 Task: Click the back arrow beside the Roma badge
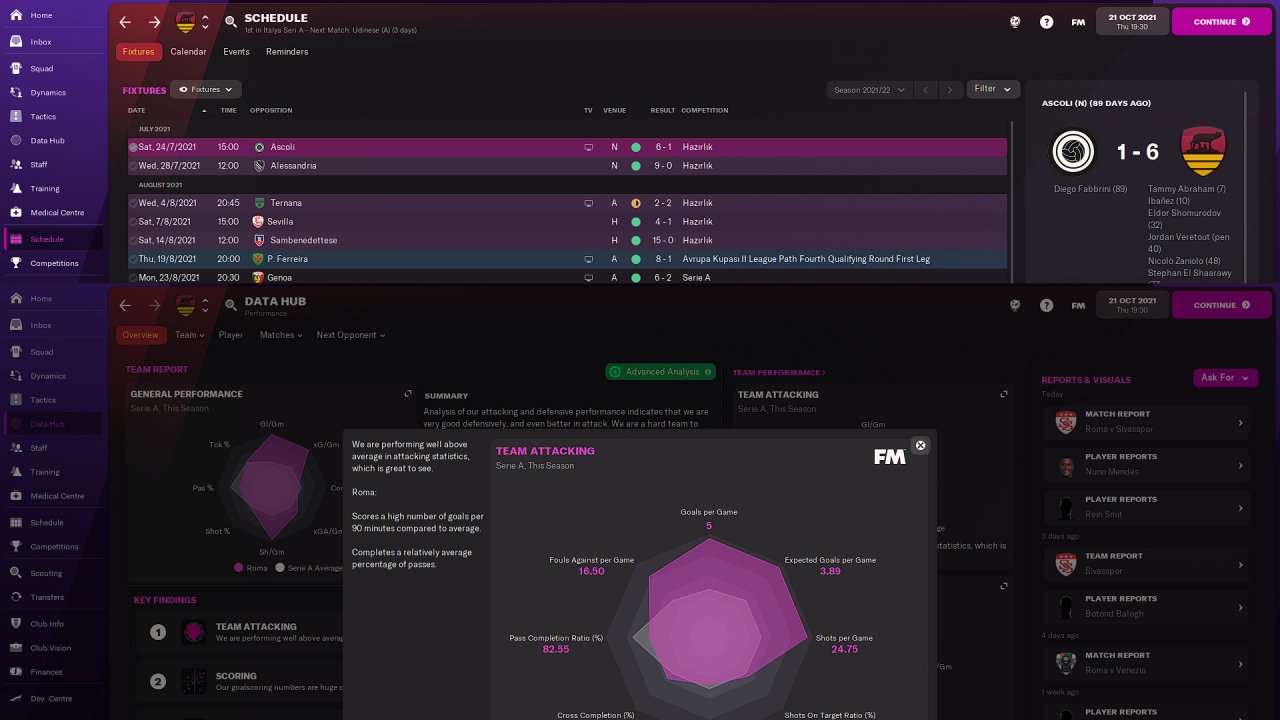125,21
